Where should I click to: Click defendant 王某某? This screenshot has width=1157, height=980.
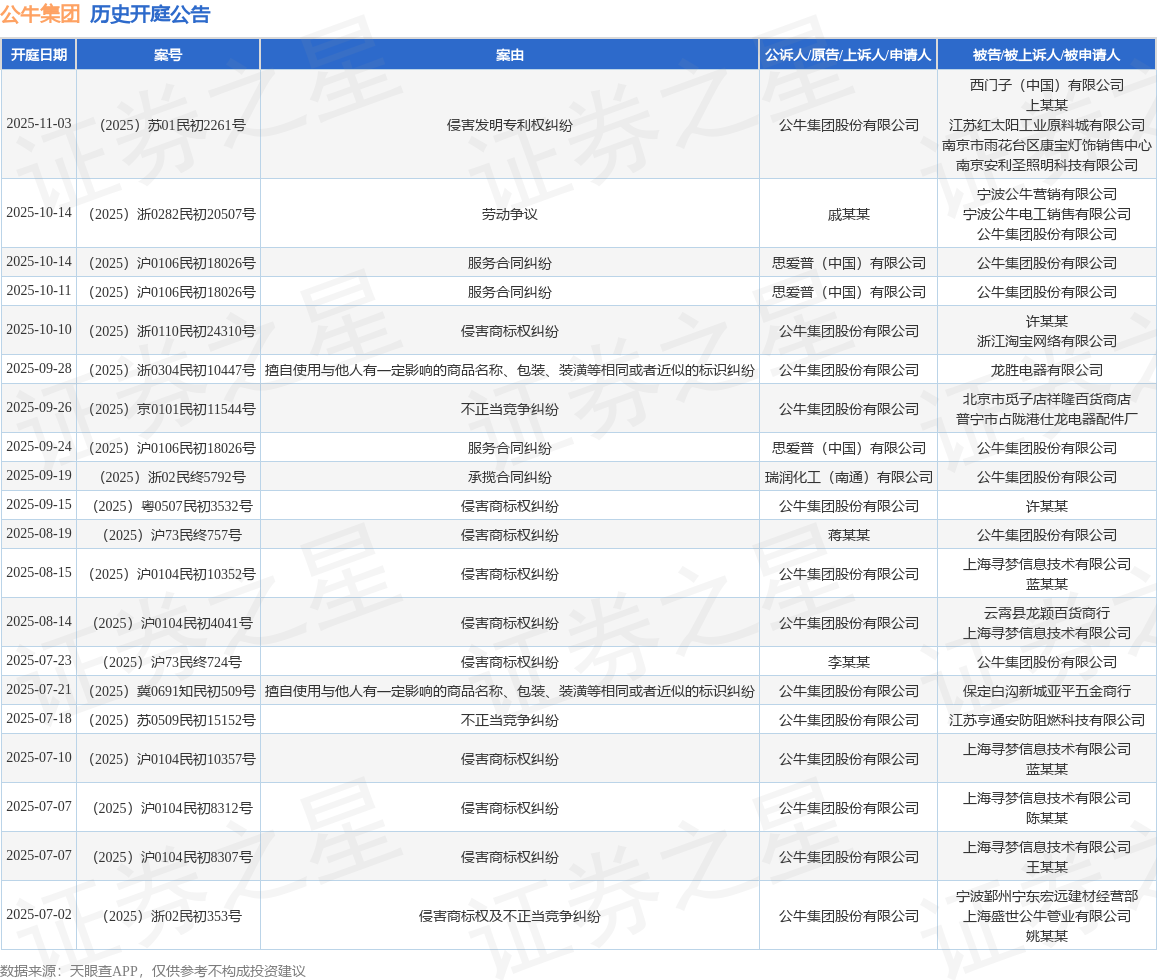(x=1047, y=867)
